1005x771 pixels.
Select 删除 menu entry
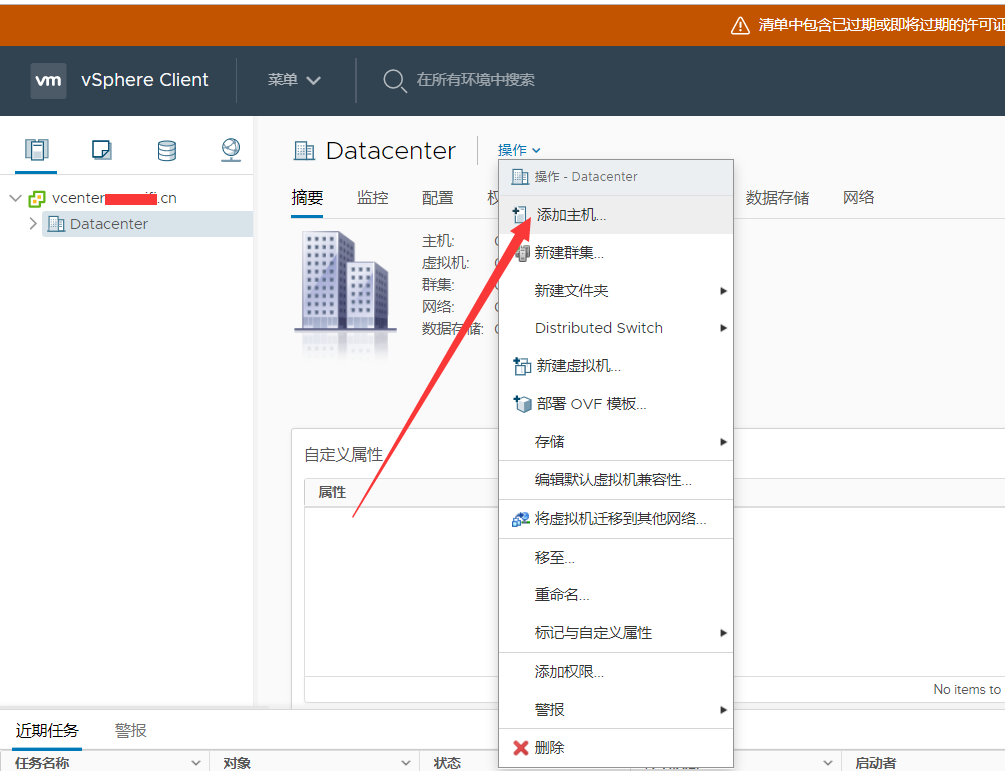tap(616, 748)
